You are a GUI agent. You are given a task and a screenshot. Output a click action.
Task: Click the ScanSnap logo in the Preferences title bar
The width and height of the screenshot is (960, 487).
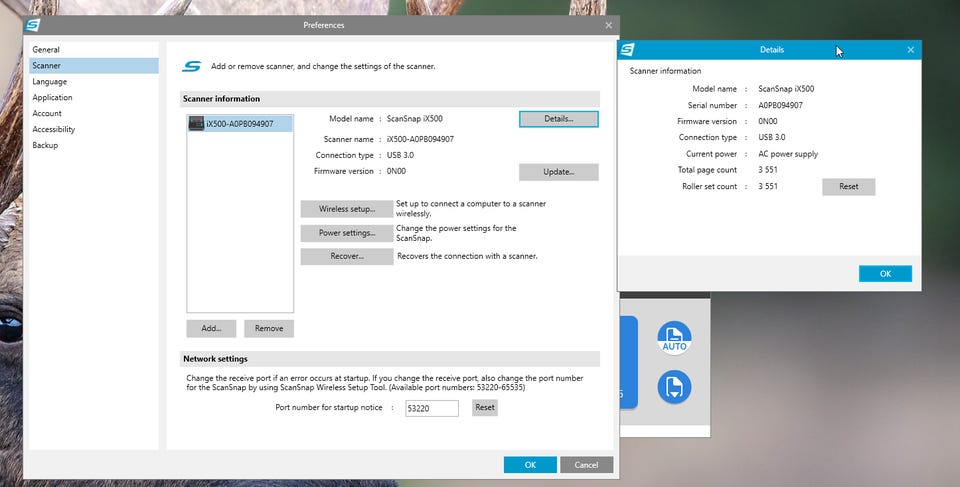coord(32,25)
